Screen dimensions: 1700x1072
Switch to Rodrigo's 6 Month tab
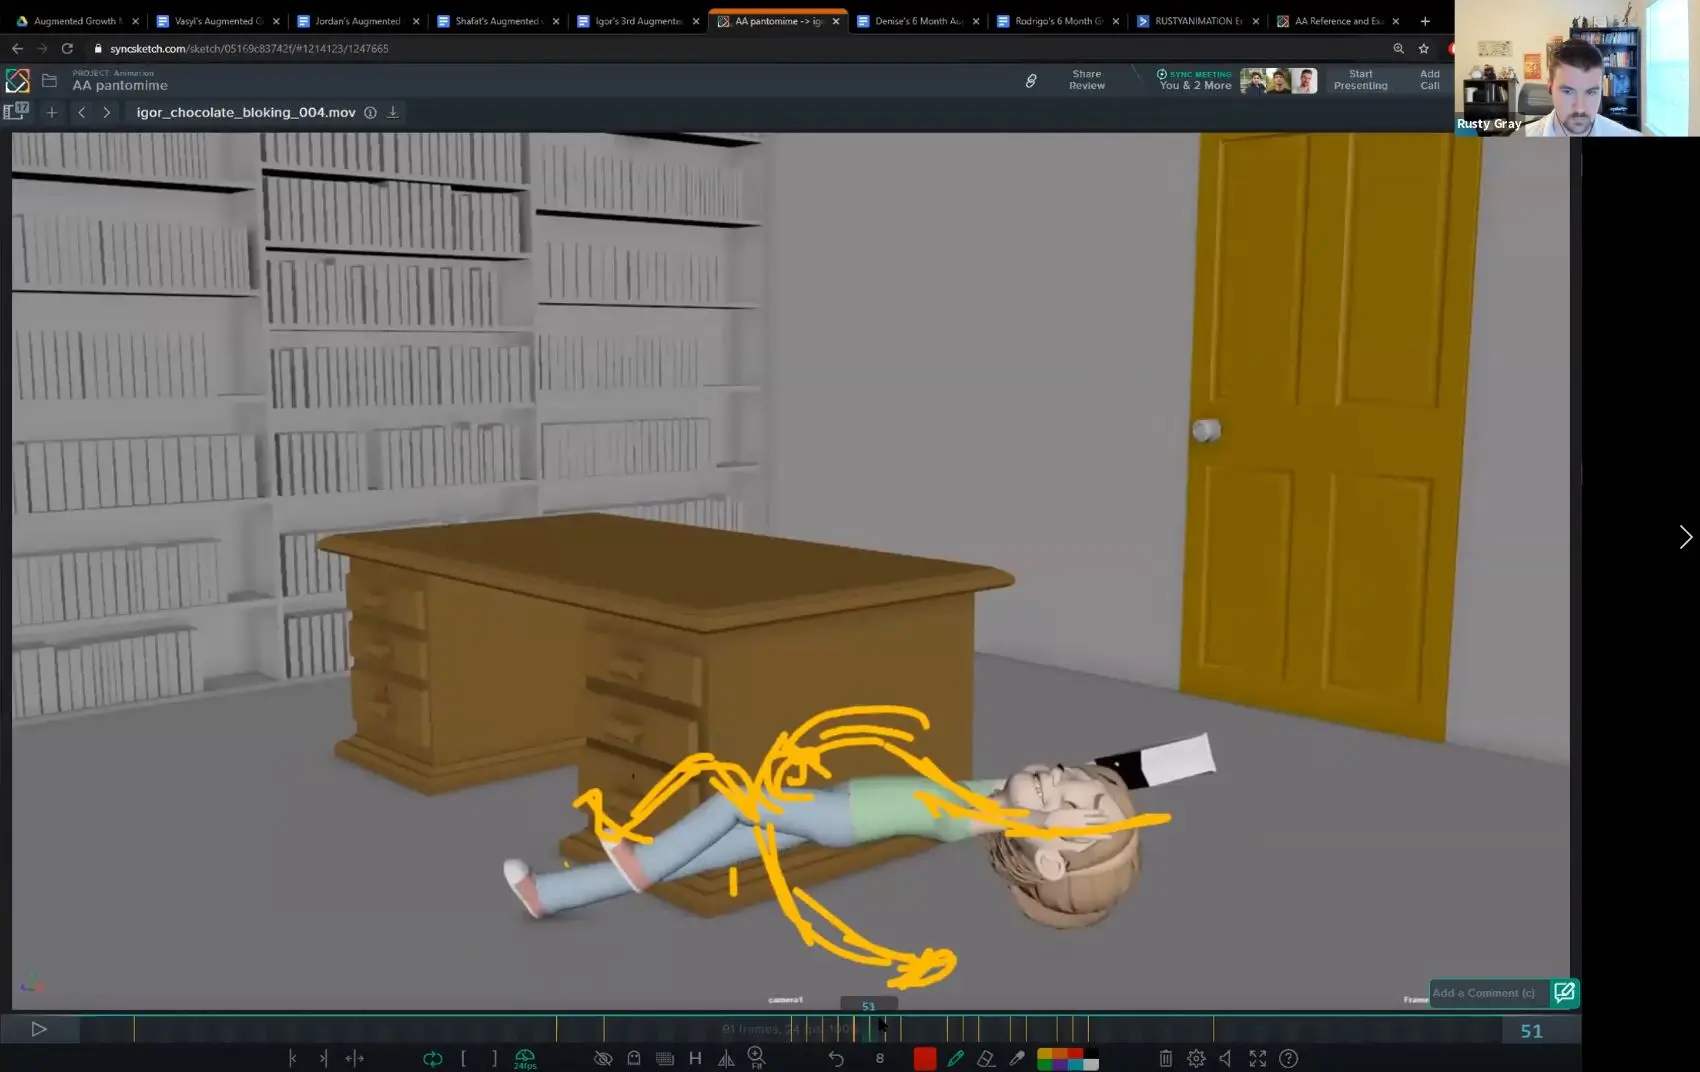tap(1058, 21)
